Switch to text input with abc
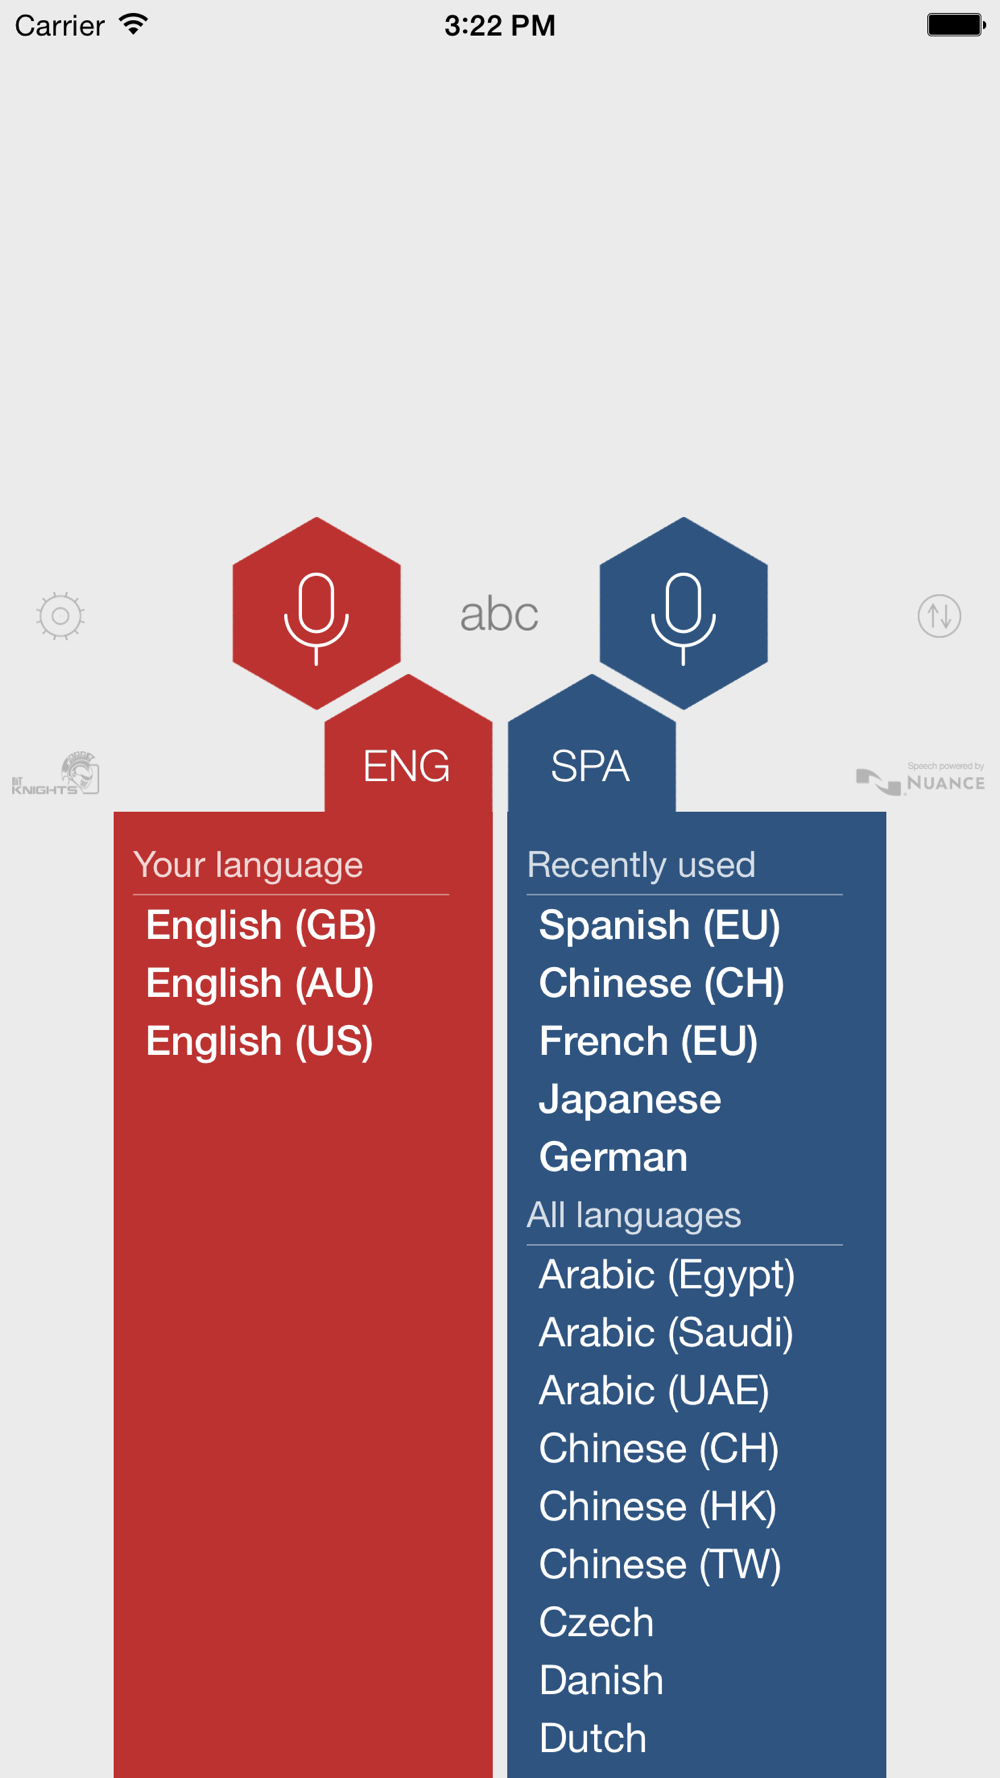Viewport: 1000px width, 1778px height. pos(499,614)
